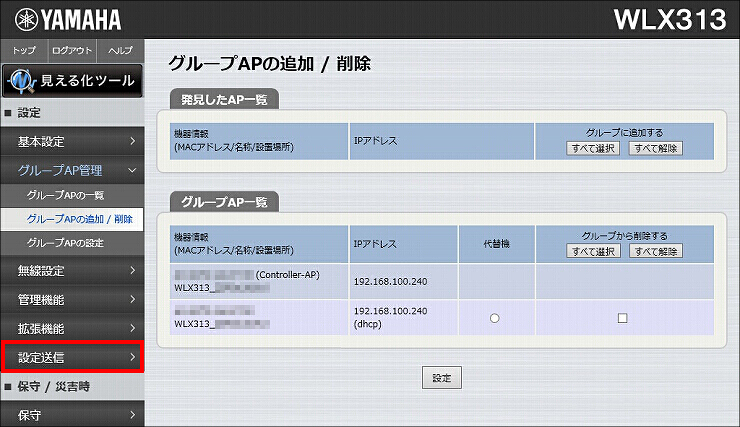Image resolution: width=740 pixels, height=427 pixels.
Task: Click the (Controller-AP) device info text
Action: 287,275
